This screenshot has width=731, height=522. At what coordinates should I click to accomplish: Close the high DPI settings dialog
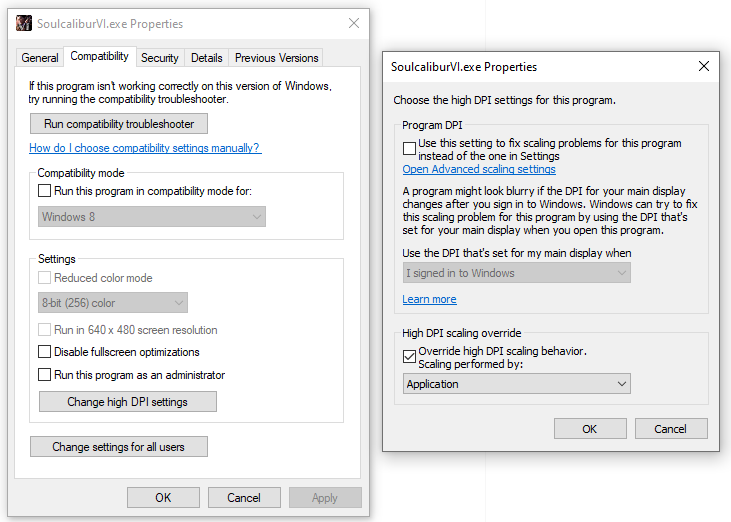[704, 67]
